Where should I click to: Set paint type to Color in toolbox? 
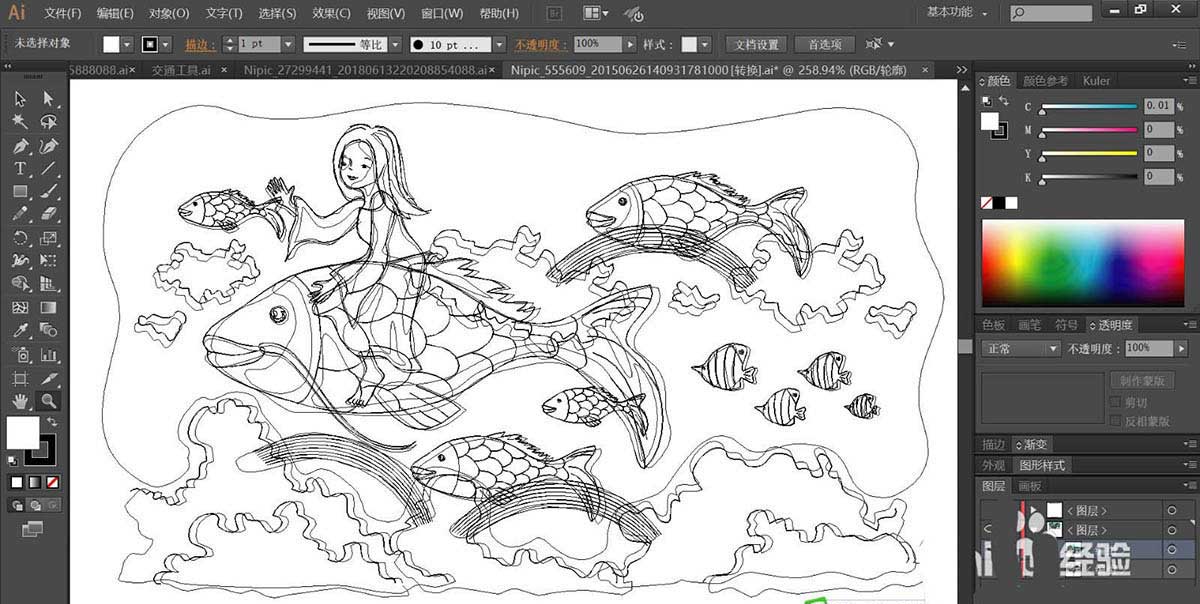click(17, 482)
